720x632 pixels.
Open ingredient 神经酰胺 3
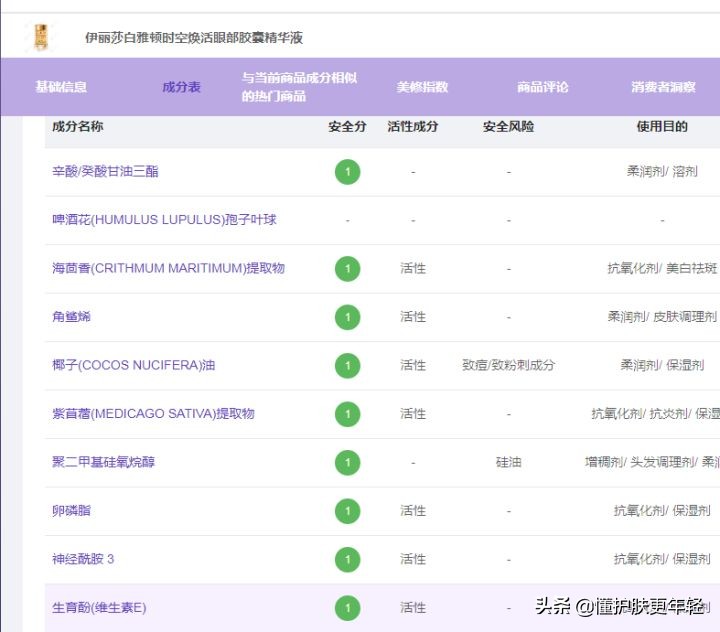[x=83, y=559]
